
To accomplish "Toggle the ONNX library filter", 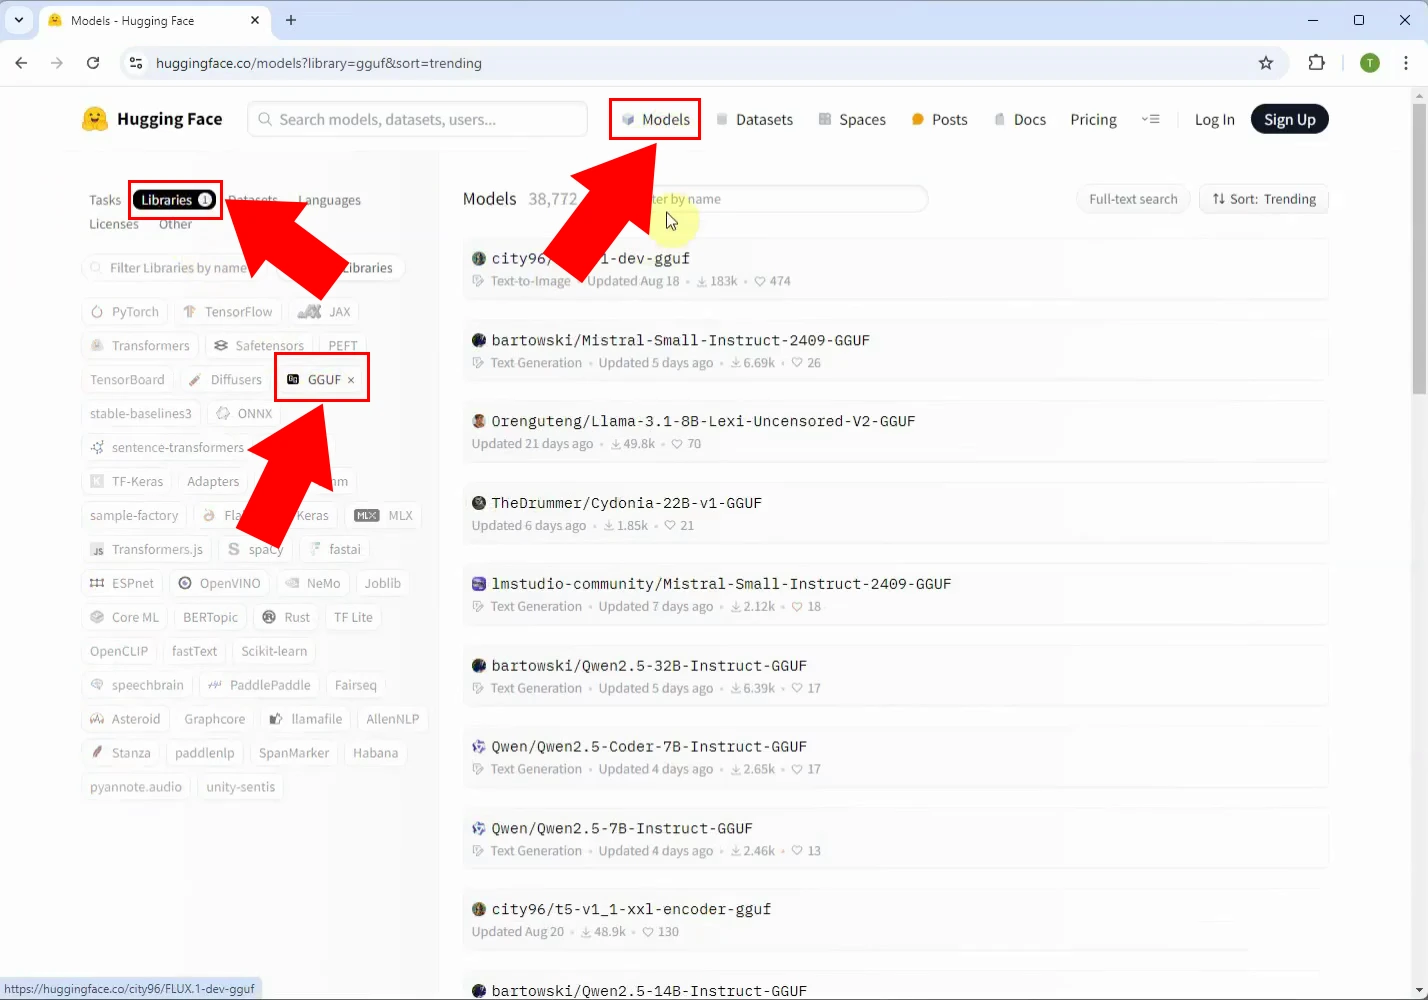I will tap(244, 414).
